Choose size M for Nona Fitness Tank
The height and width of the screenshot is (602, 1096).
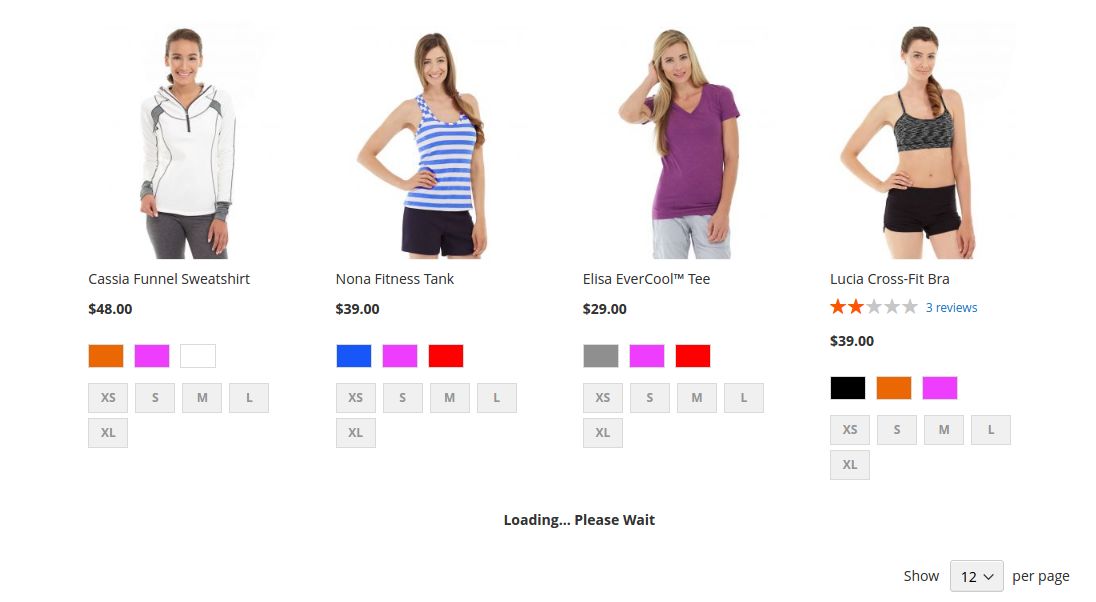click(450, 398)
